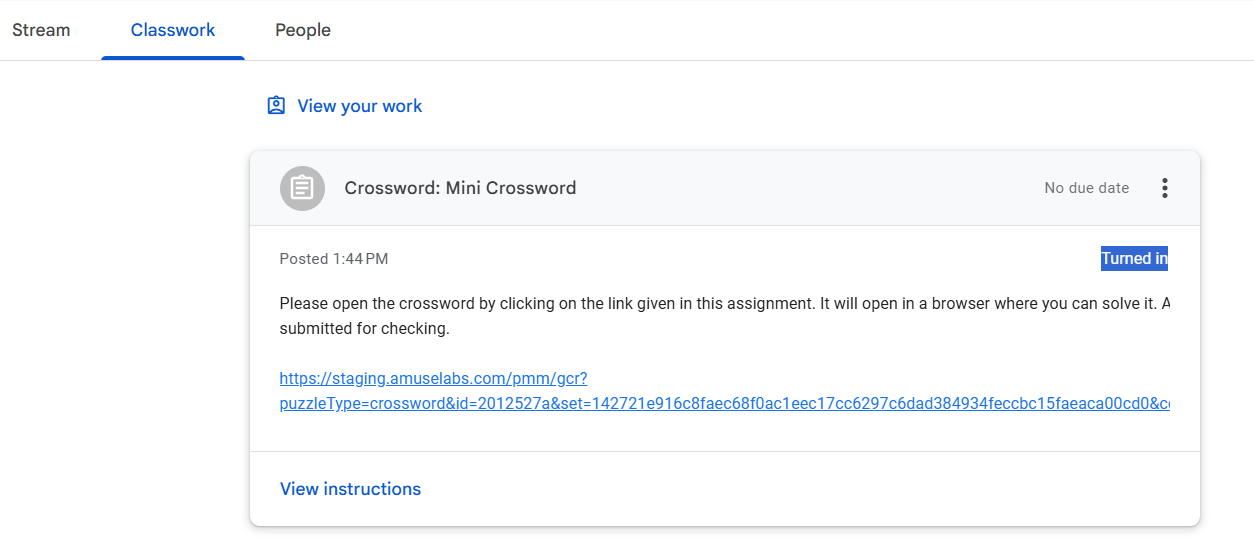The height and width of the screenshot is (558, 1254).
Task: Click the blue underline beneath Classwork
Action: tap(173, 57)
